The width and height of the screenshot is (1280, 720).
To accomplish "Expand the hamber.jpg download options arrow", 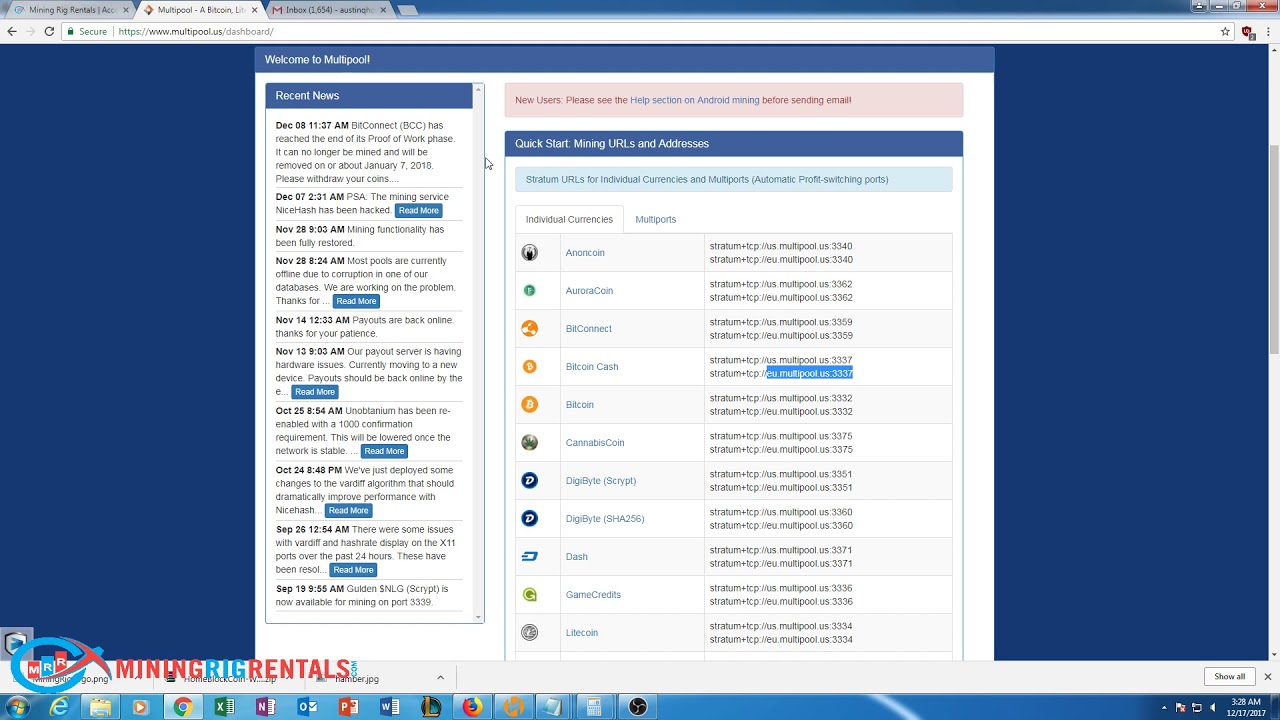I will [x=440, y=678].
